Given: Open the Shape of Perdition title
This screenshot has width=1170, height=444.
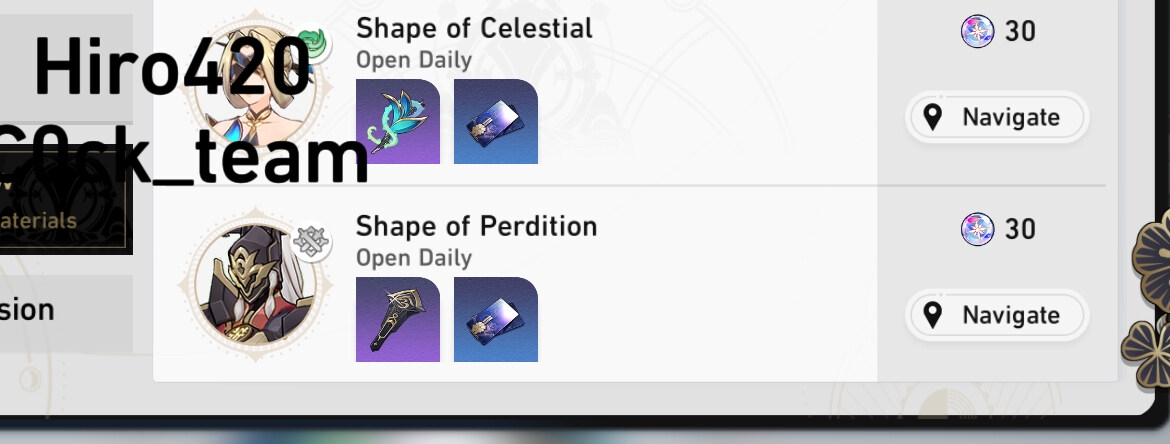Looking at the screenshot, I should 476,226.
